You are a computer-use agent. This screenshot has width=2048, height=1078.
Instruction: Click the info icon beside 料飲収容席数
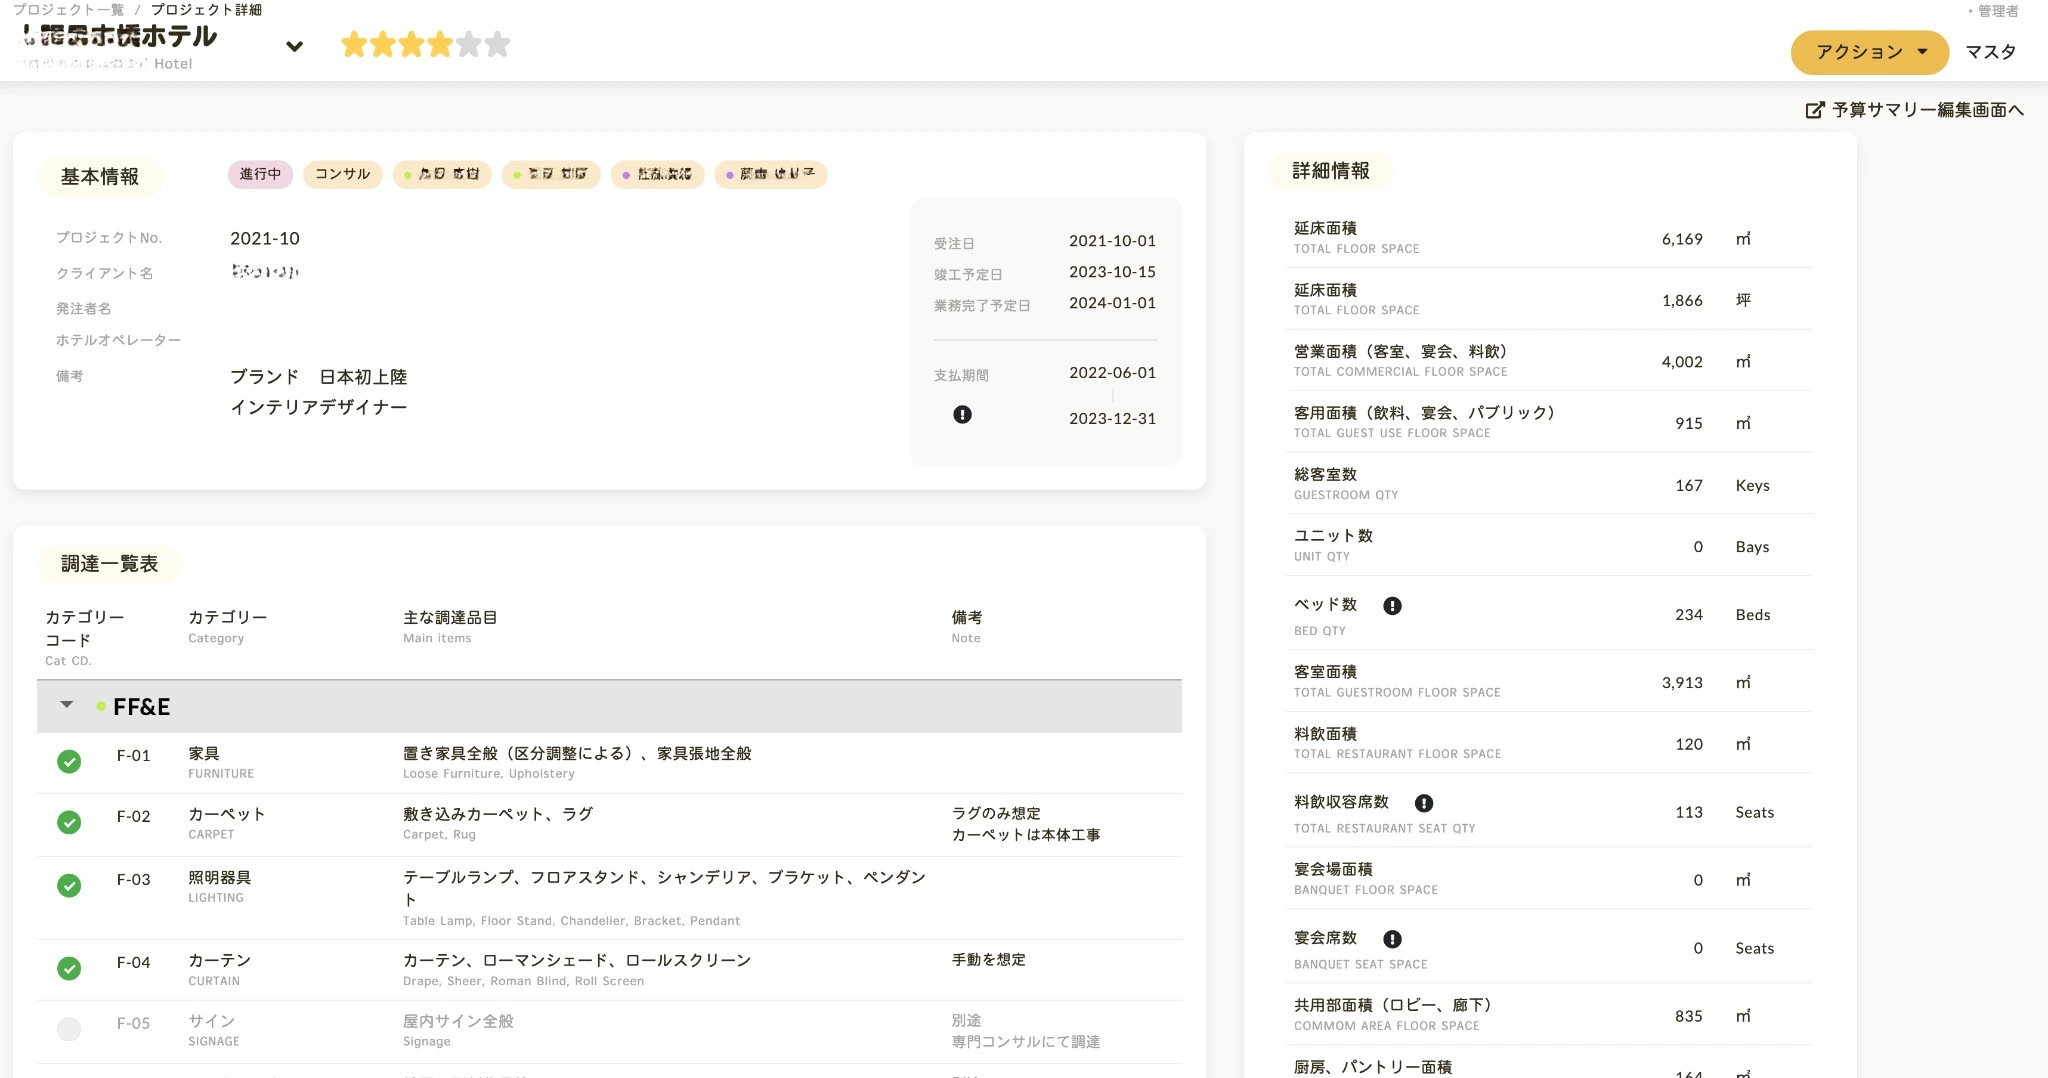(1424, 803)
